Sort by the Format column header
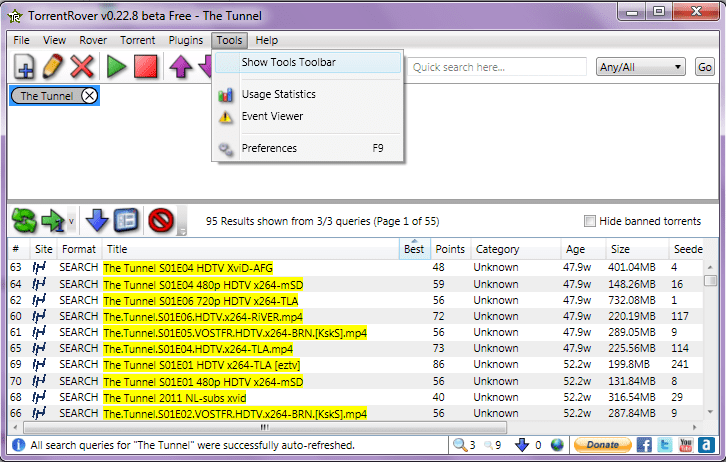 coord(79,249)
